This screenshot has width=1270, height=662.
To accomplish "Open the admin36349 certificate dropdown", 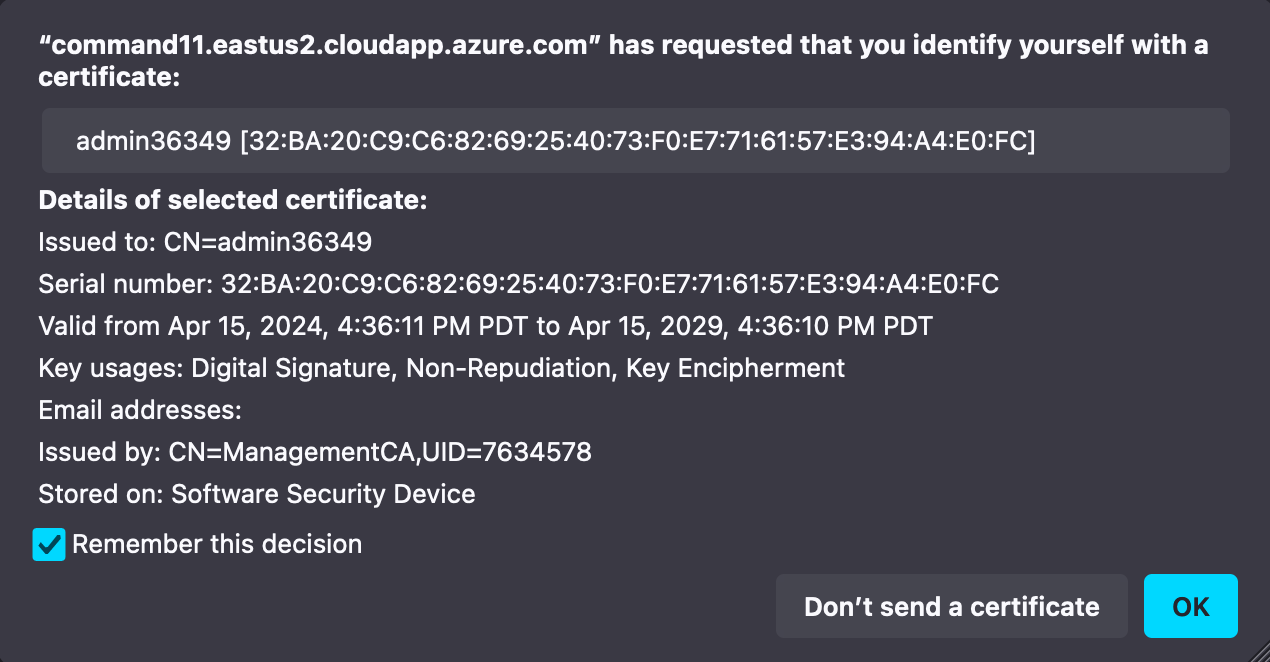I will pos(635,141).
